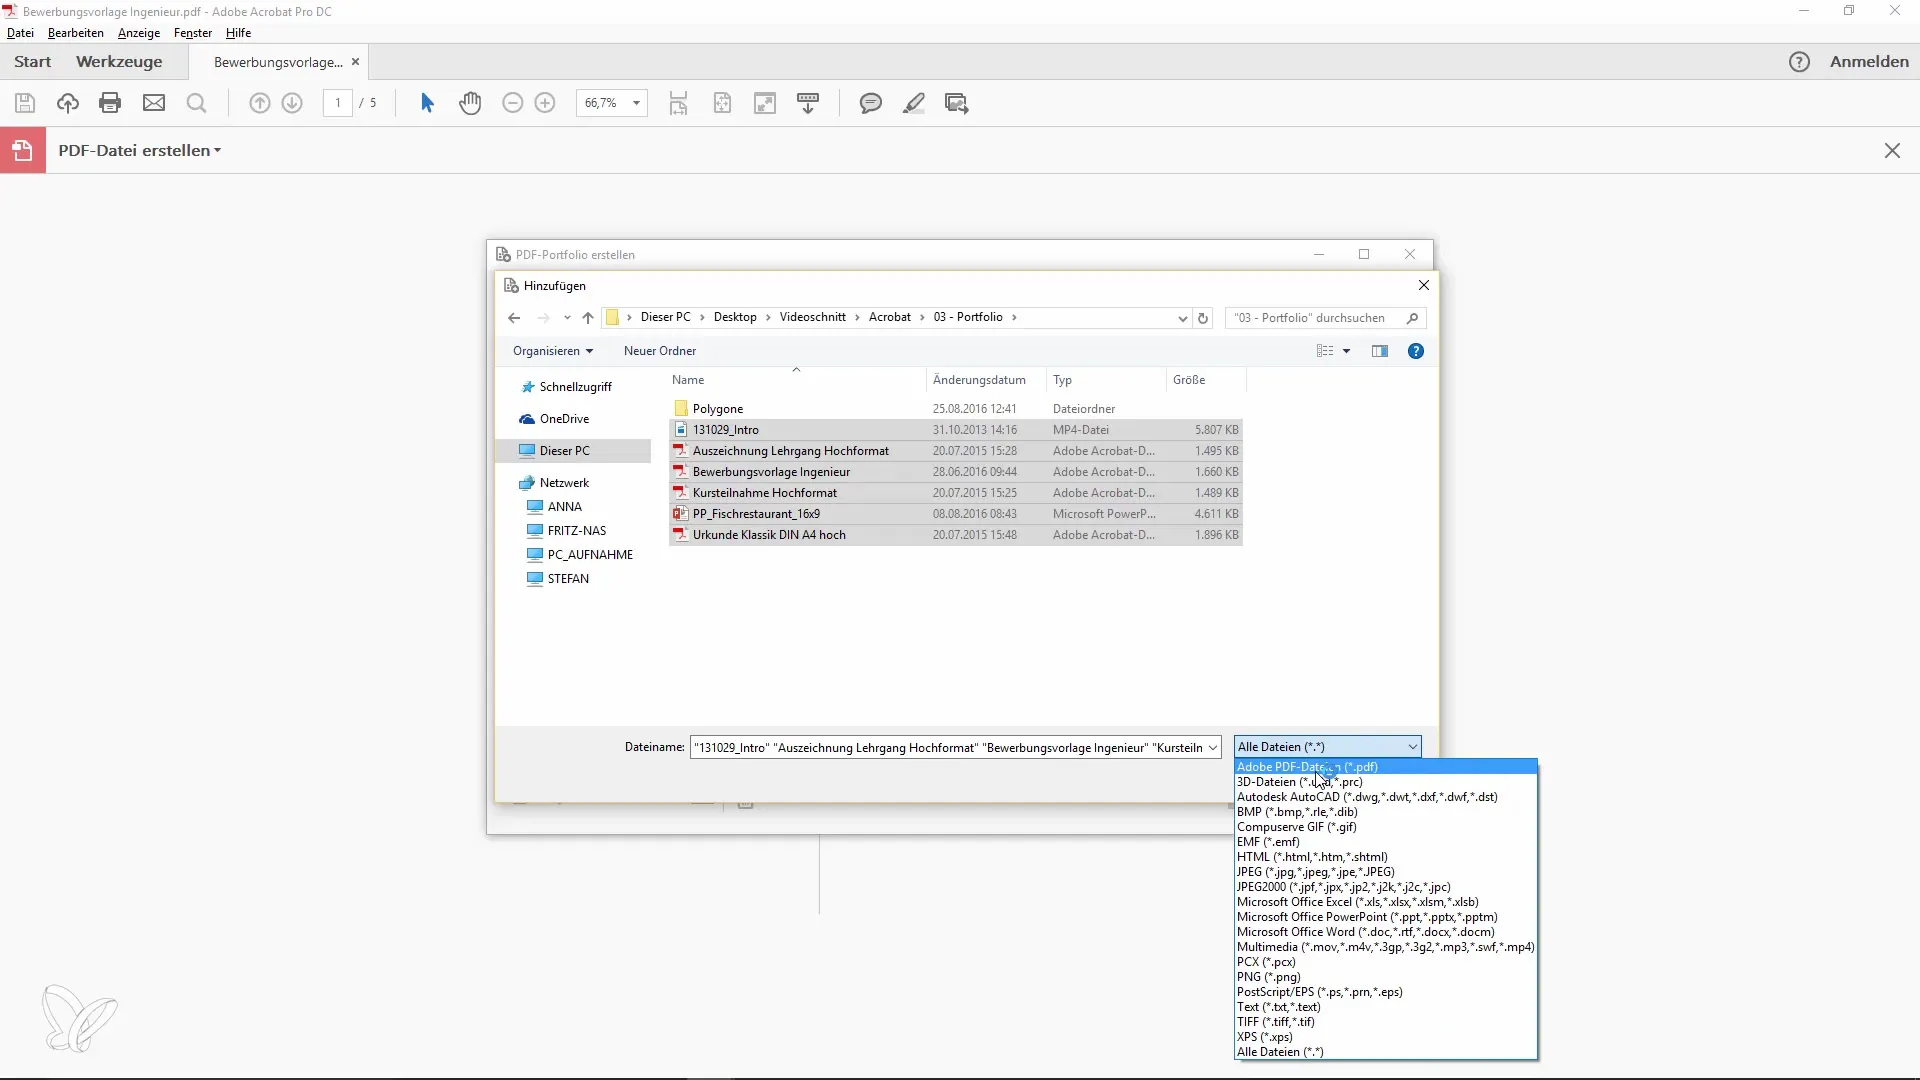Close the PDF-Datei erstellen tool panel
Viewport: 1920px width, 1080px height.
1892,151
